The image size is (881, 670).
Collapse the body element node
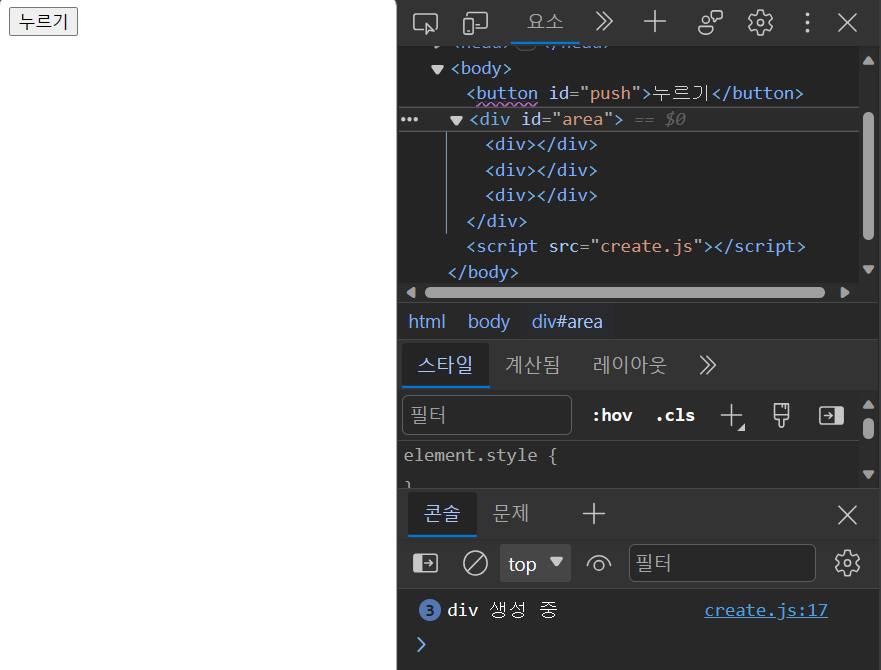click(437, 69)
